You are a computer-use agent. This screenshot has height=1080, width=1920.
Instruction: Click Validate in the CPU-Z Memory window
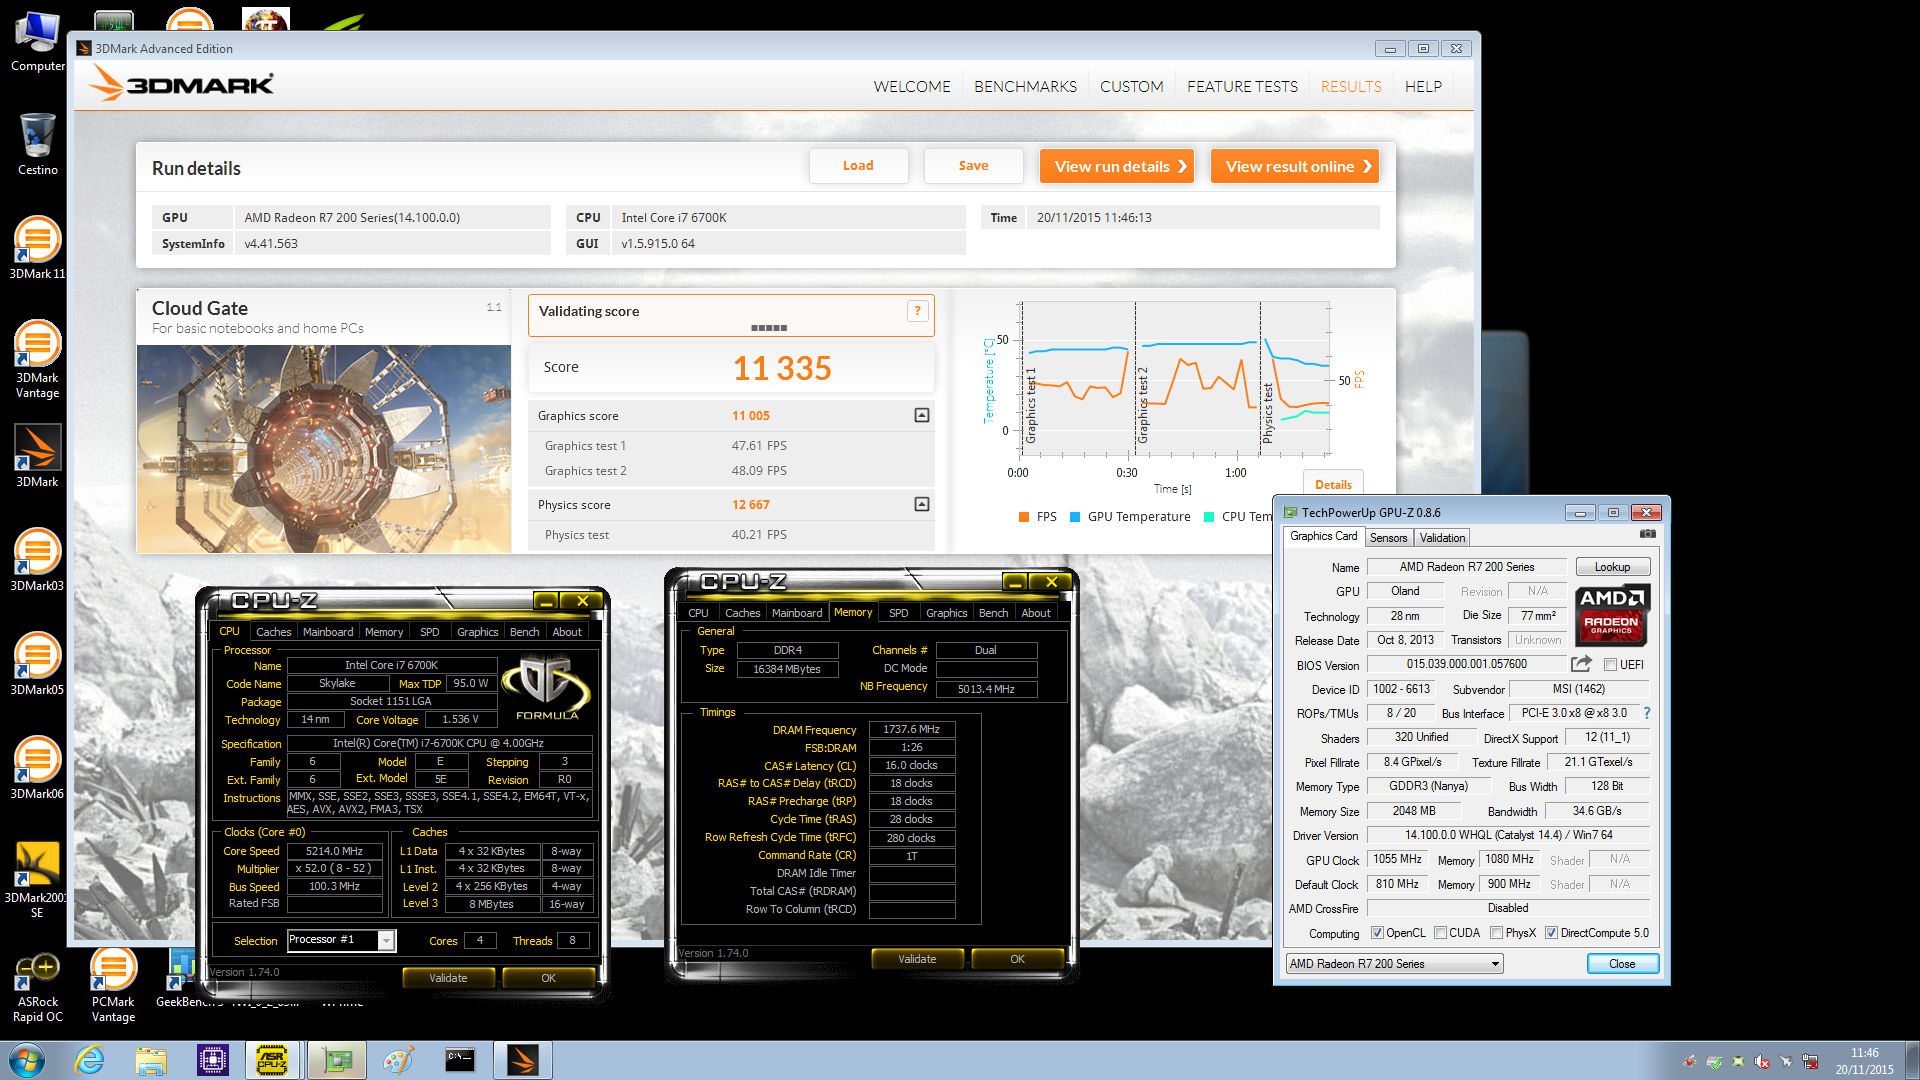(x=917, y=959)
